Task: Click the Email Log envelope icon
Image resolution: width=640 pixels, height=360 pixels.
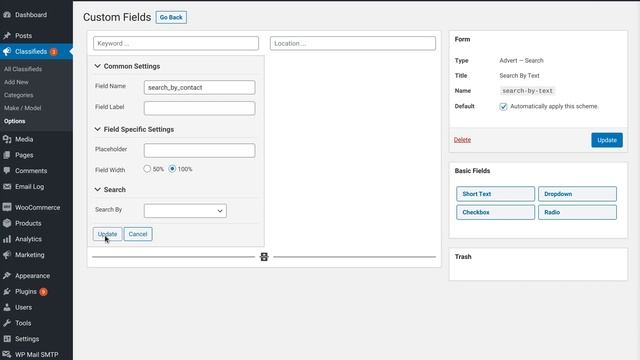Action: 7,187
